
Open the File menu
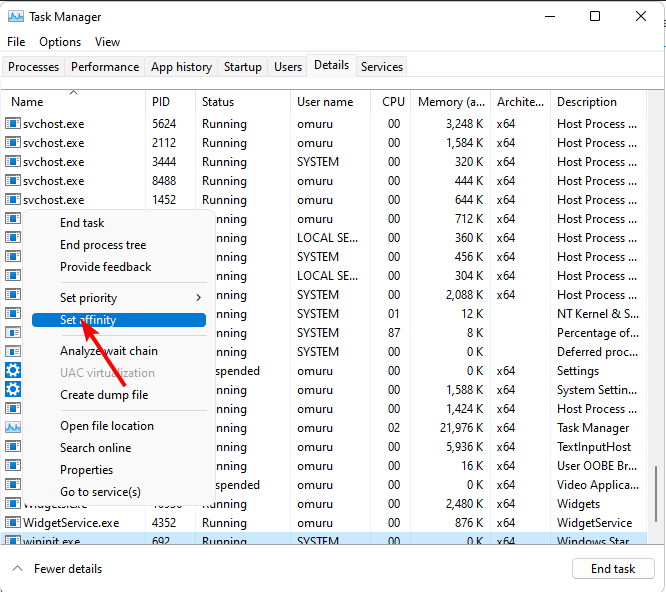[x=16, y=42]
